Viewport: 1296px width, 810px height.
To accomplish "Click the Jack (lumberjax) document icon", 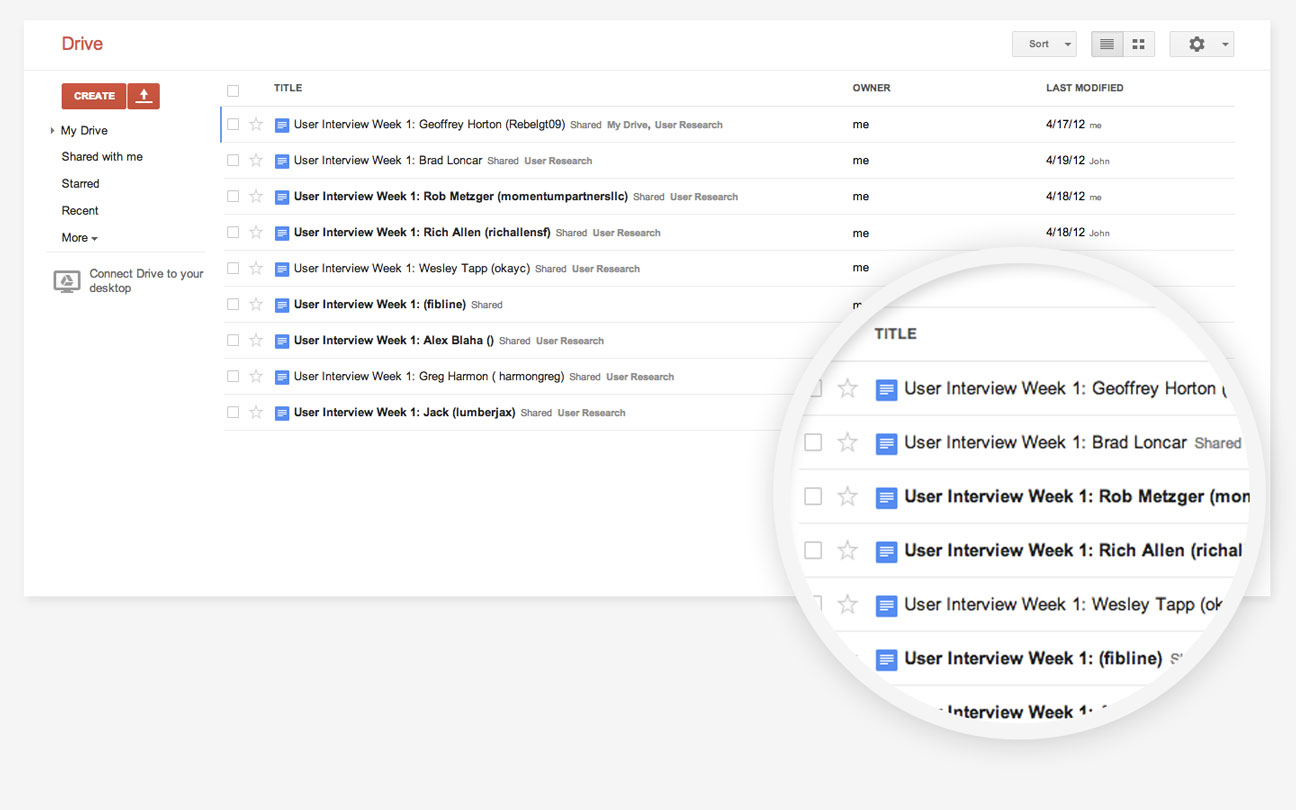I will (x=282, y=413).
